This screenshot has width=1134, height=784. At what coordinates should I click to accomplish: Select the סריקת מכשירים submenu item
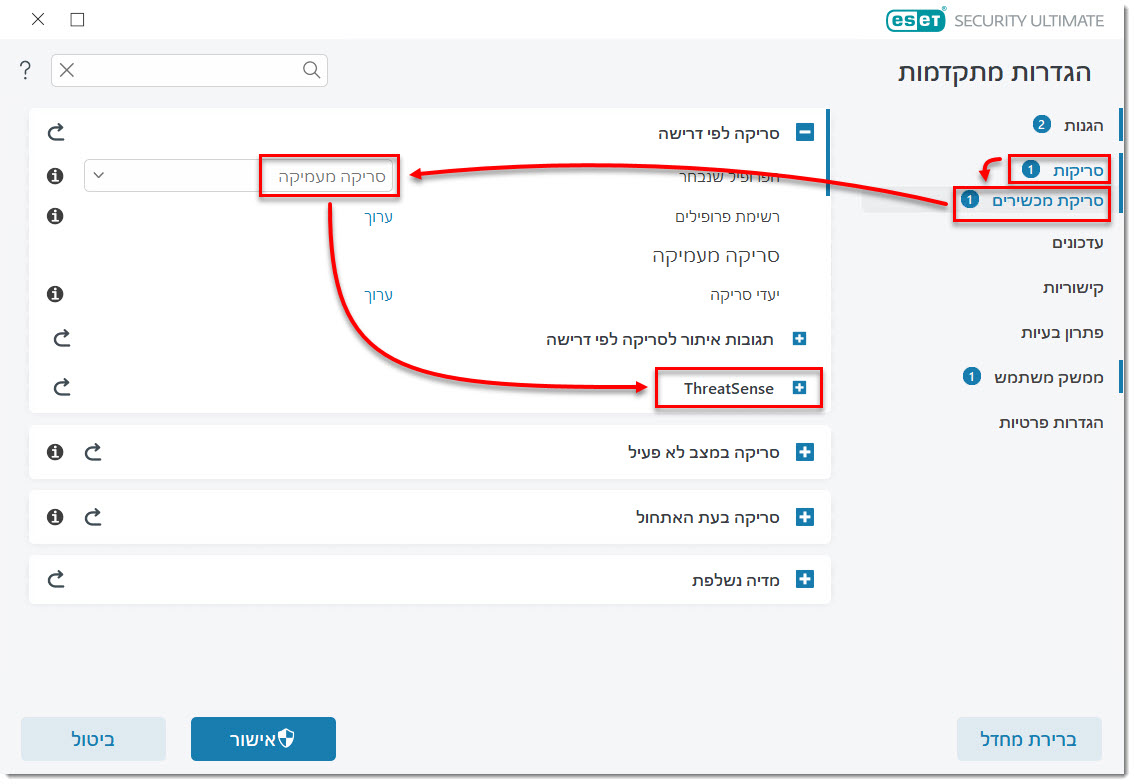(1047, 200)
